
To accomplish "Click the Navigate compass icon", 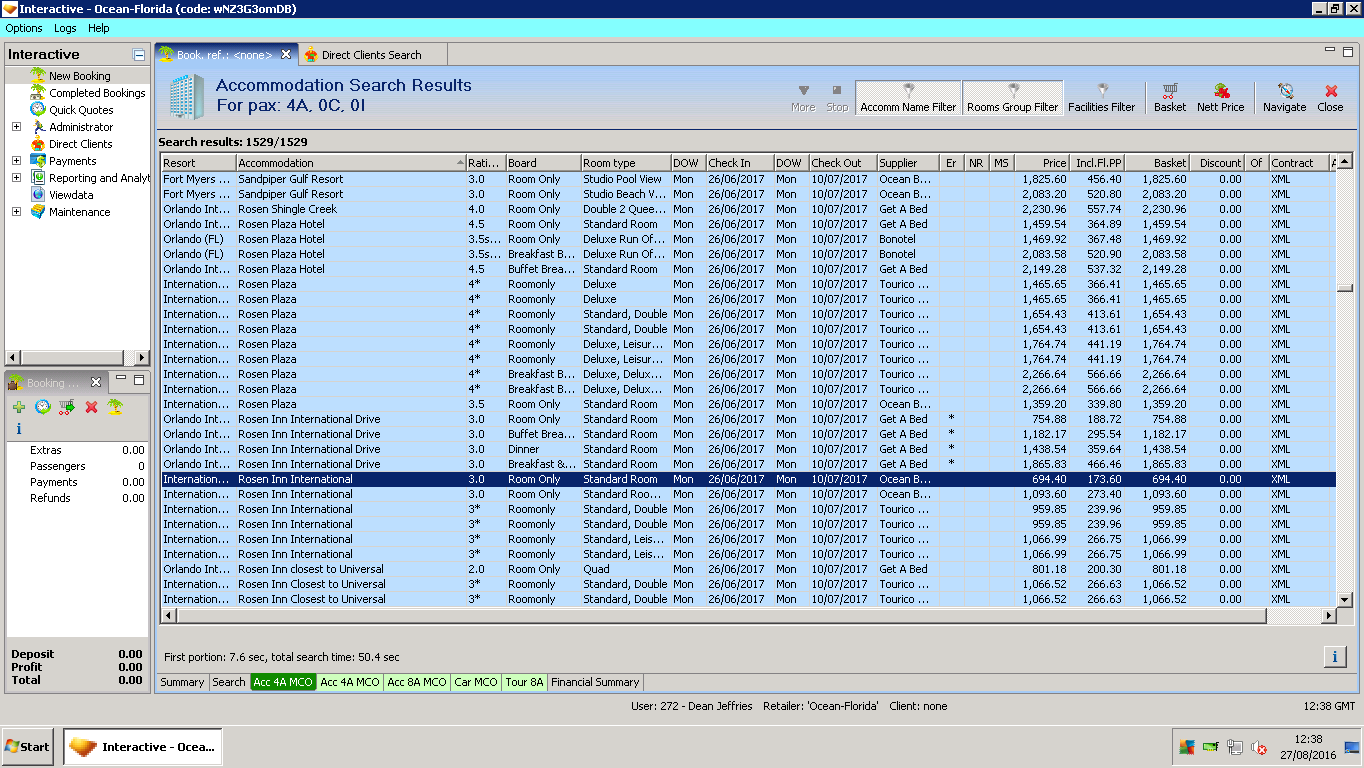I will [x=1284, y=97].
